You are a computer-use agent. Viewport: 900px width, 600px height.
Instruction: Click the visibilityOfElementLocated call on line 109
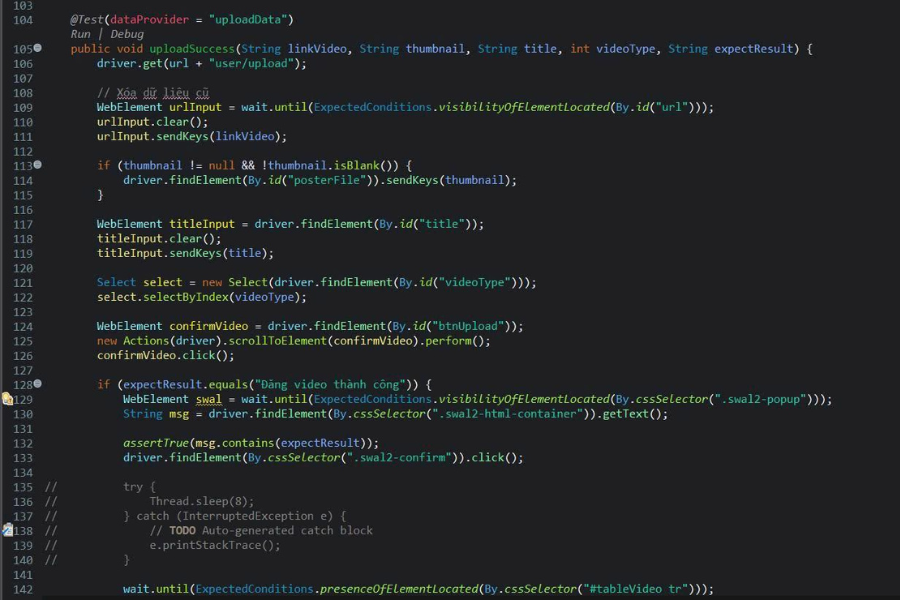point(523,107)
